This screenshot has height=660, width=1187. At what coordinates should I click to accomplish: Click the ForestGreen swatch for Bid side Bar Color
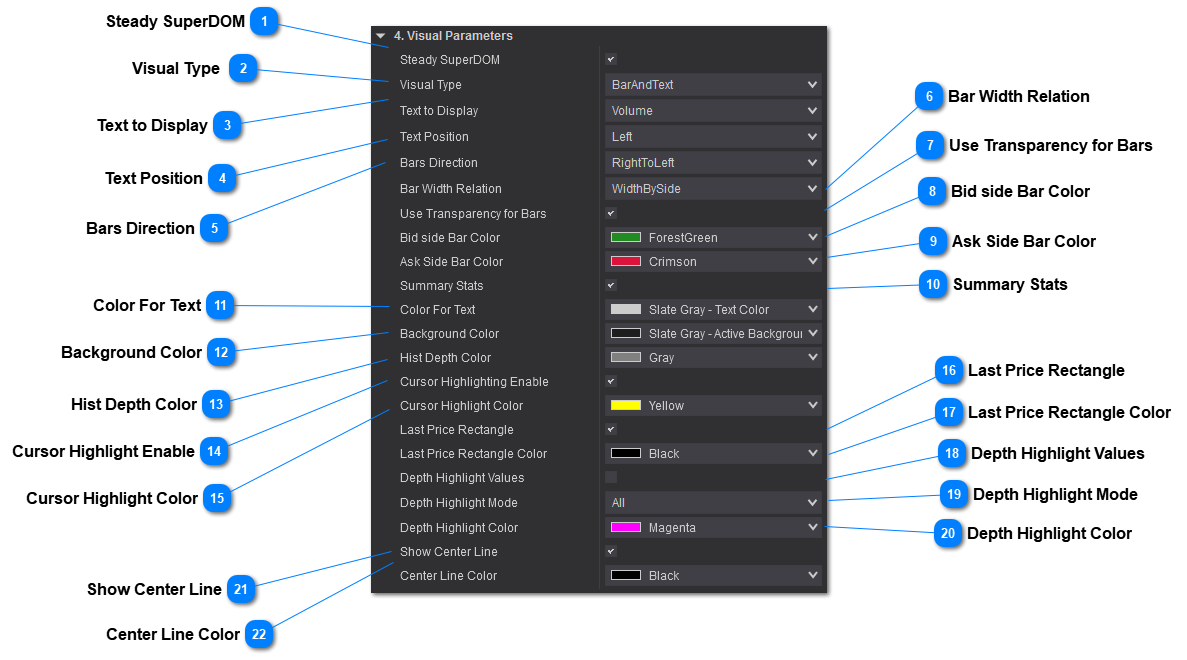pos(626,238)
